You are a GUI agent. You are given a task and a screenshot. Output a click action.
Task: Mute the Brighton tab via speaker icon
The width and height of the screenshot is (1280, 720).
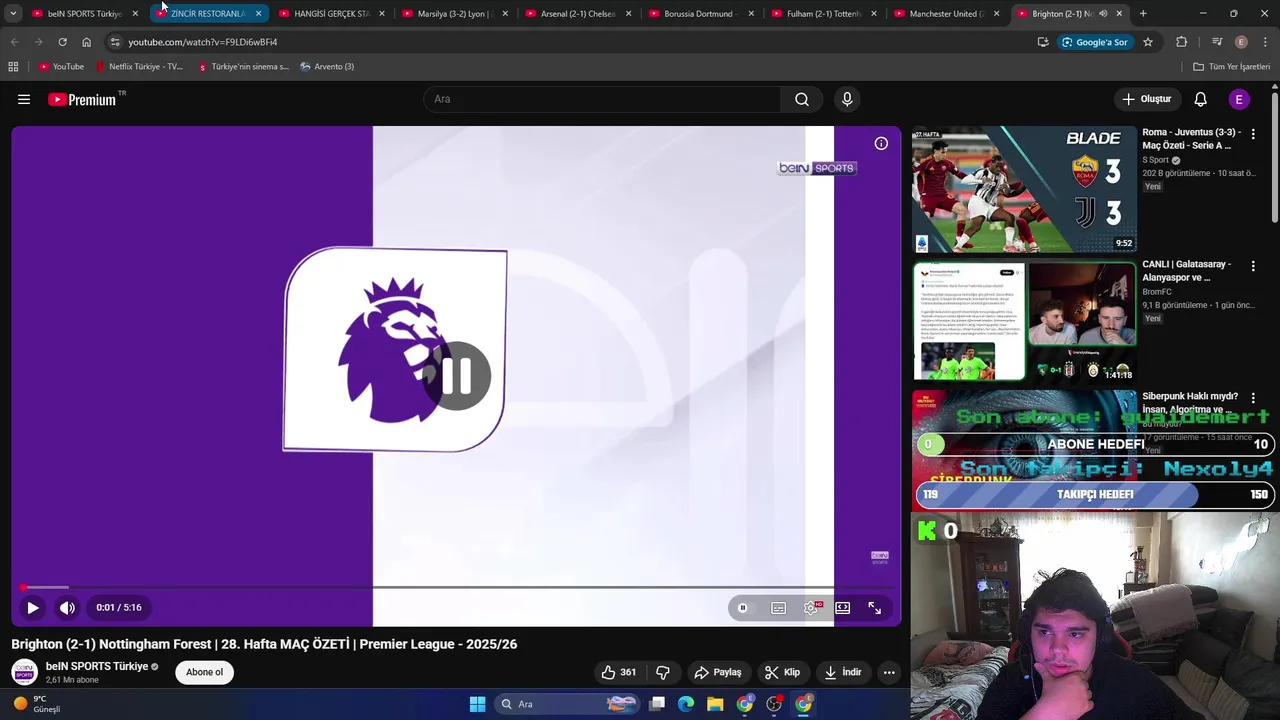point(1103,13)
